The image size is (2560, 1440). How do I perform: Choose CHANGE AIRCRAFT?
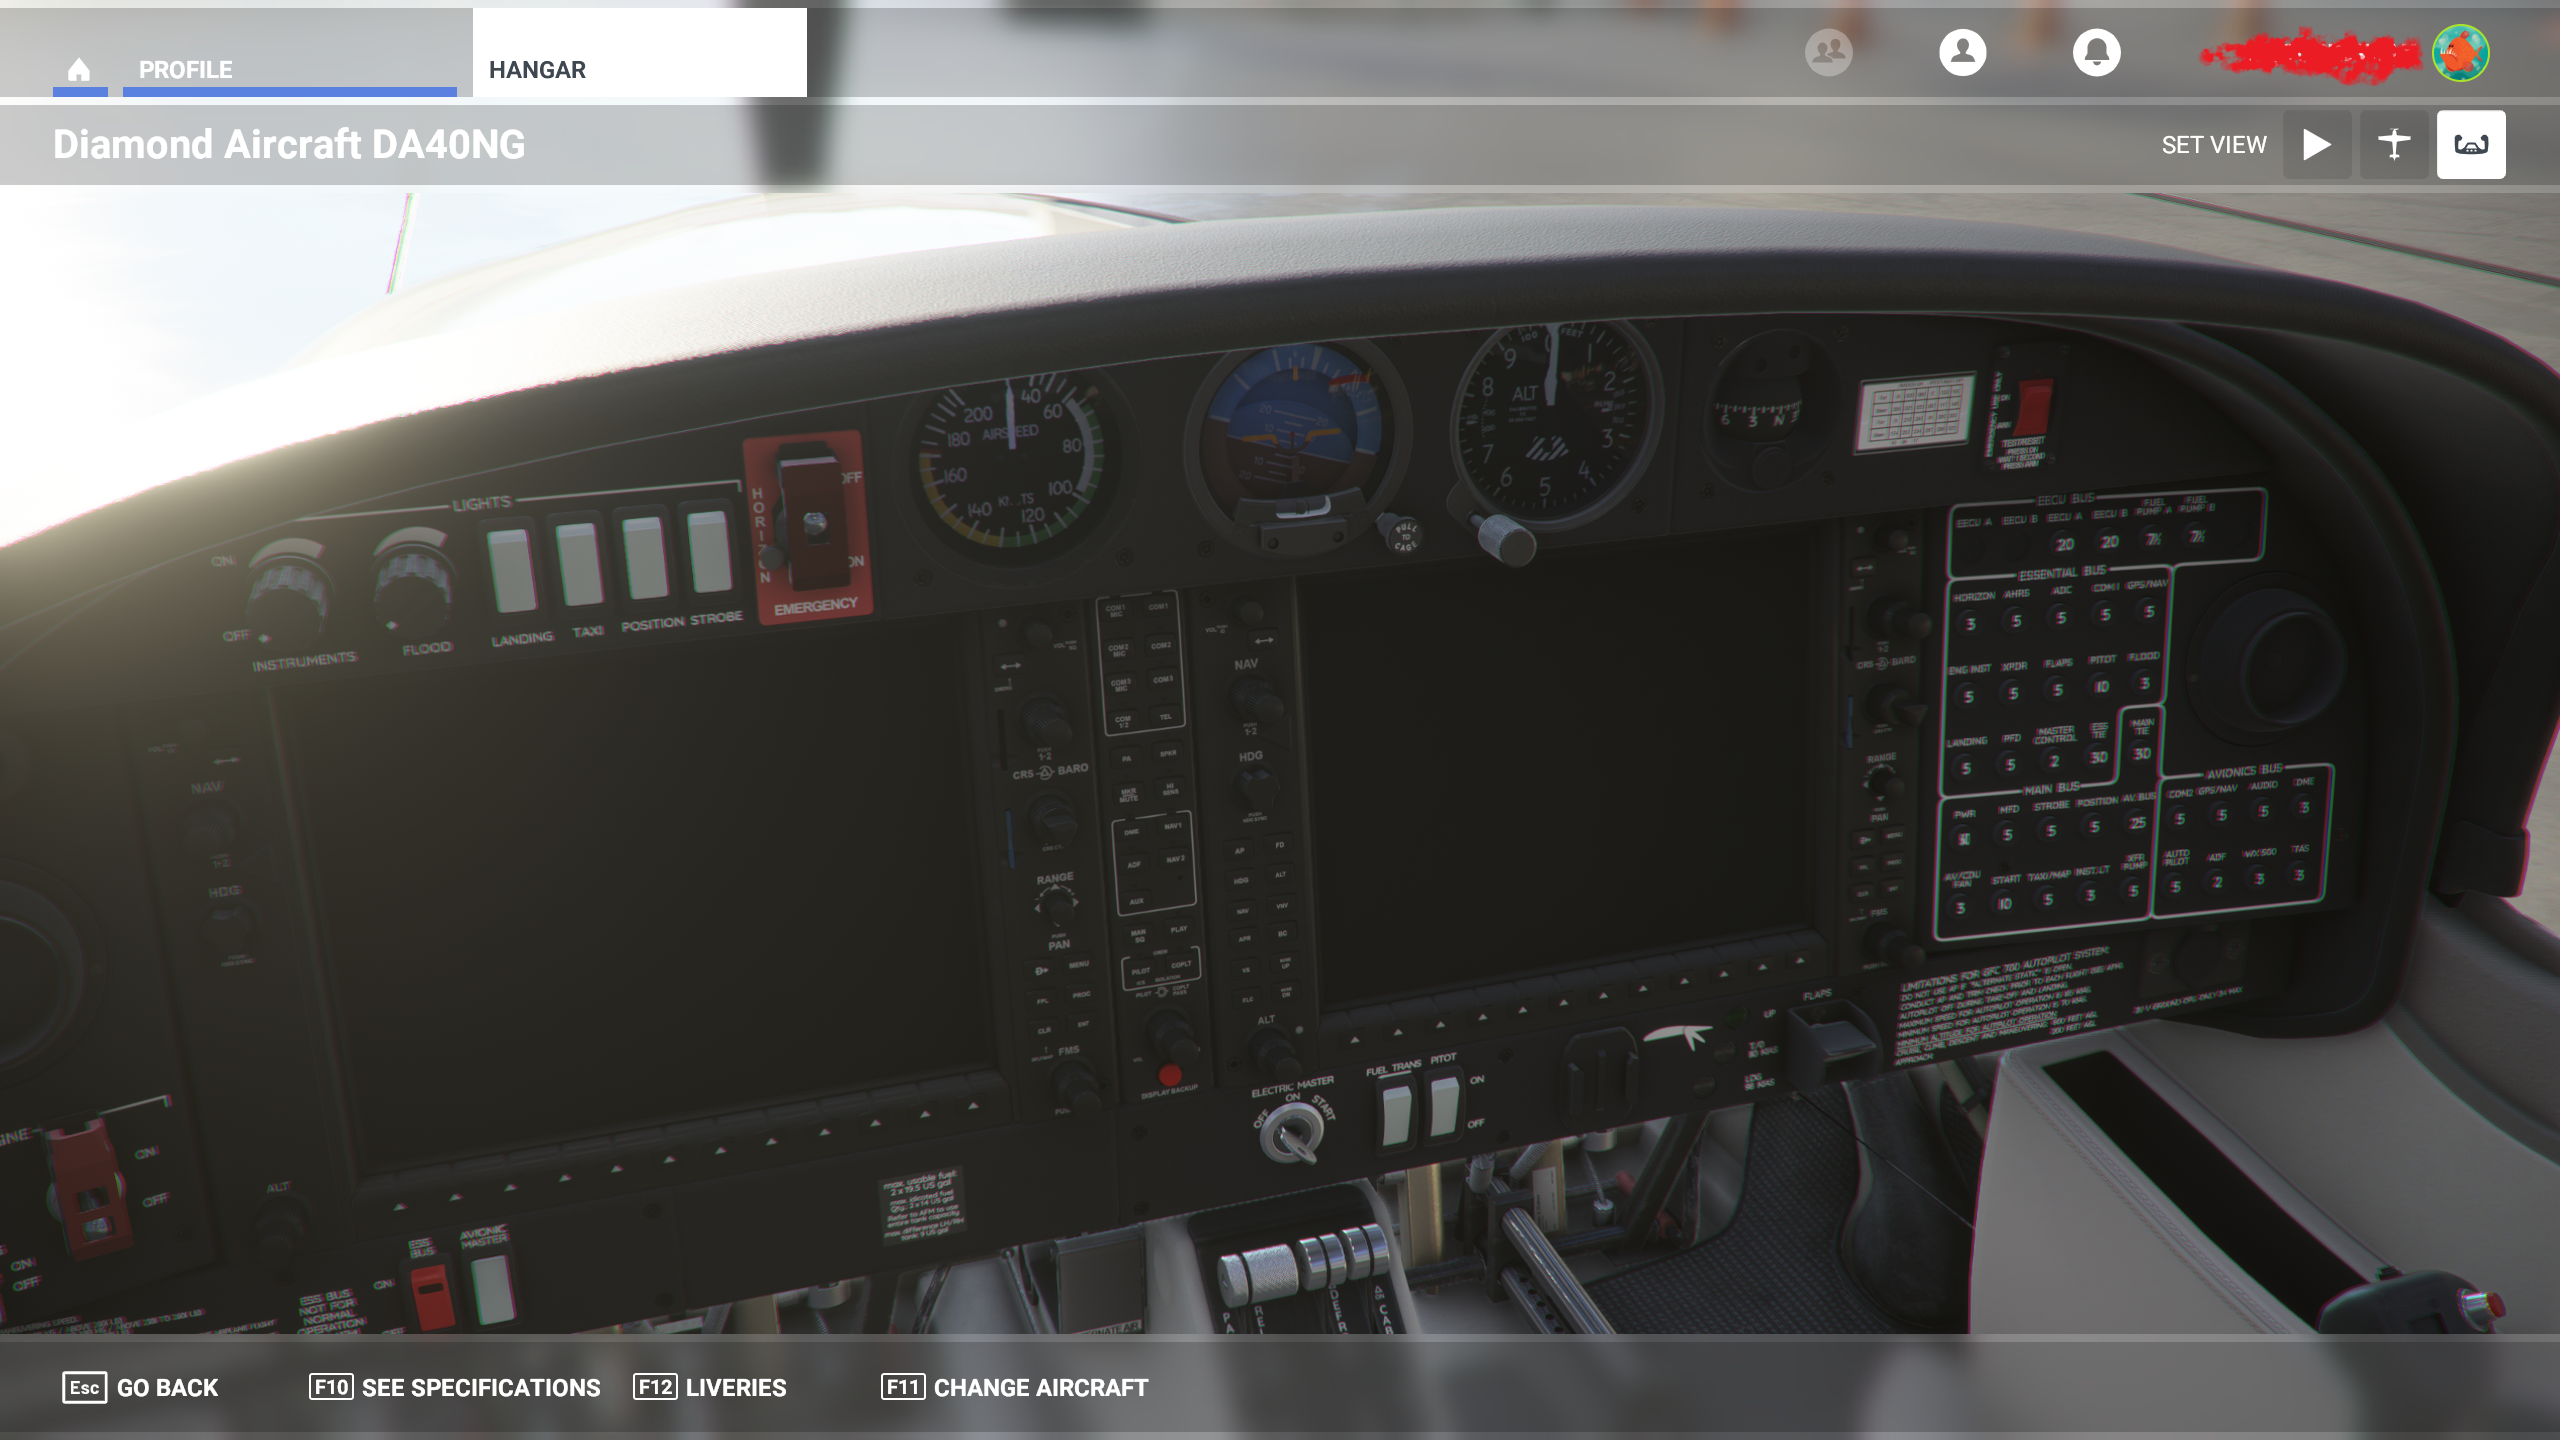[x=1014, y=1387]
